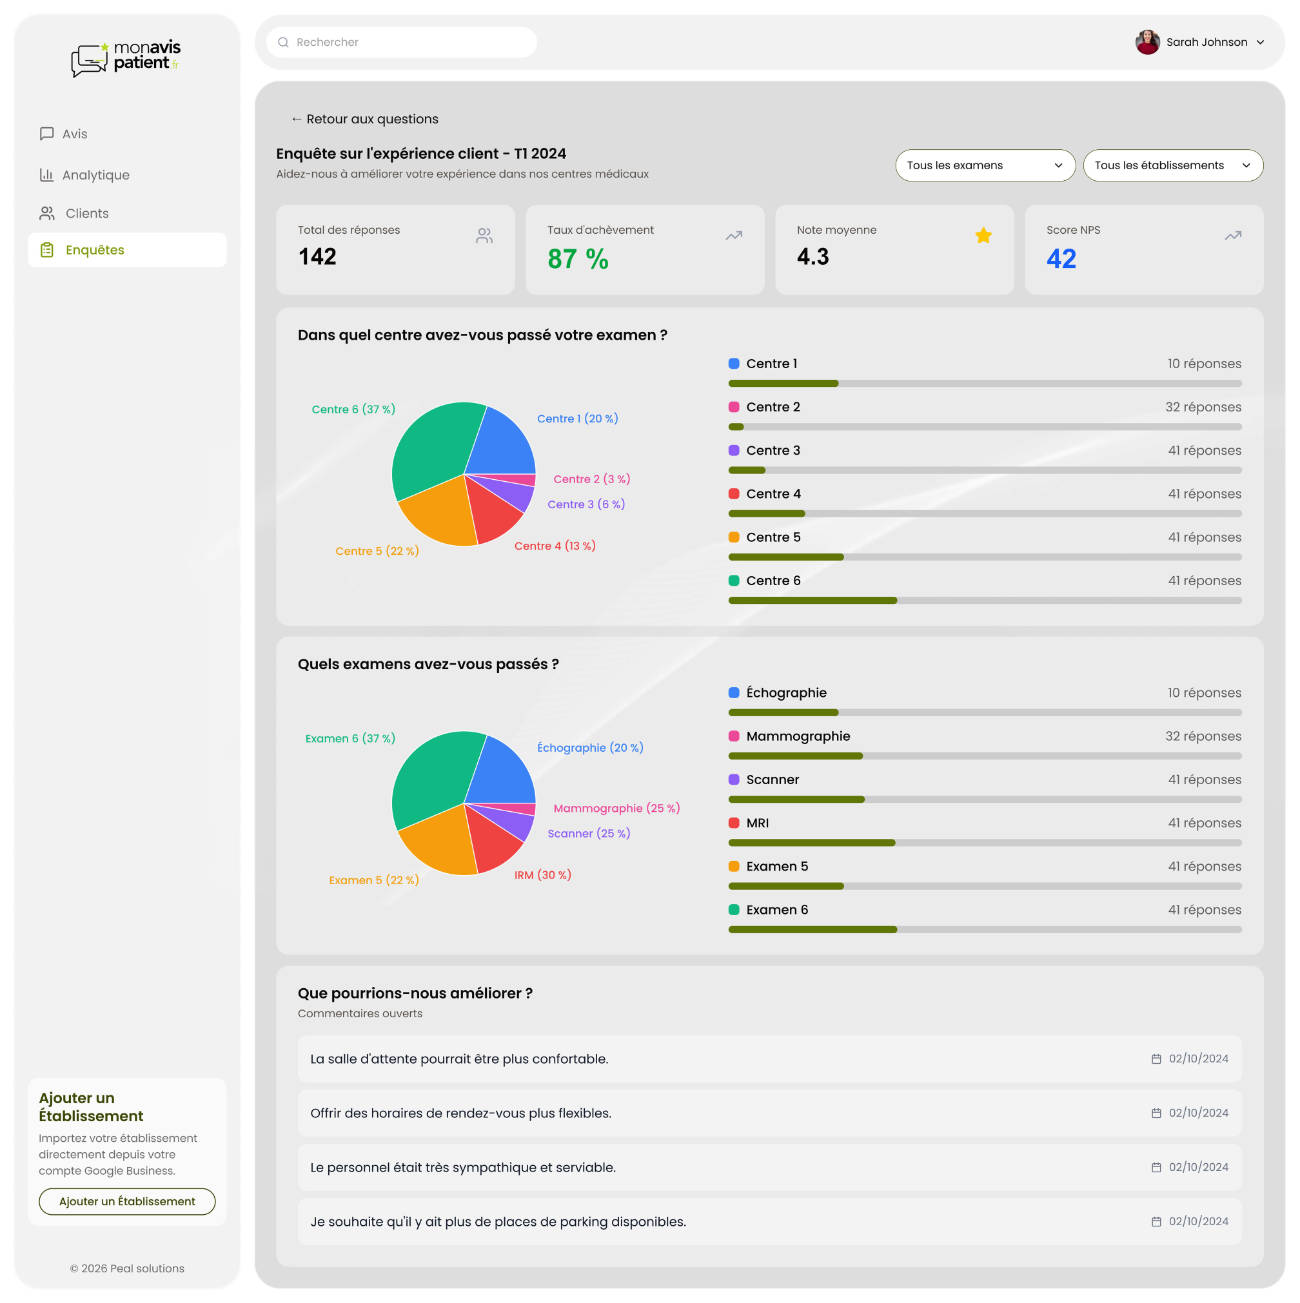Viewport: 1300px width, 1303px height.
Task: Click the calendar icon beside the first comment
Action: (1155, 1058)
